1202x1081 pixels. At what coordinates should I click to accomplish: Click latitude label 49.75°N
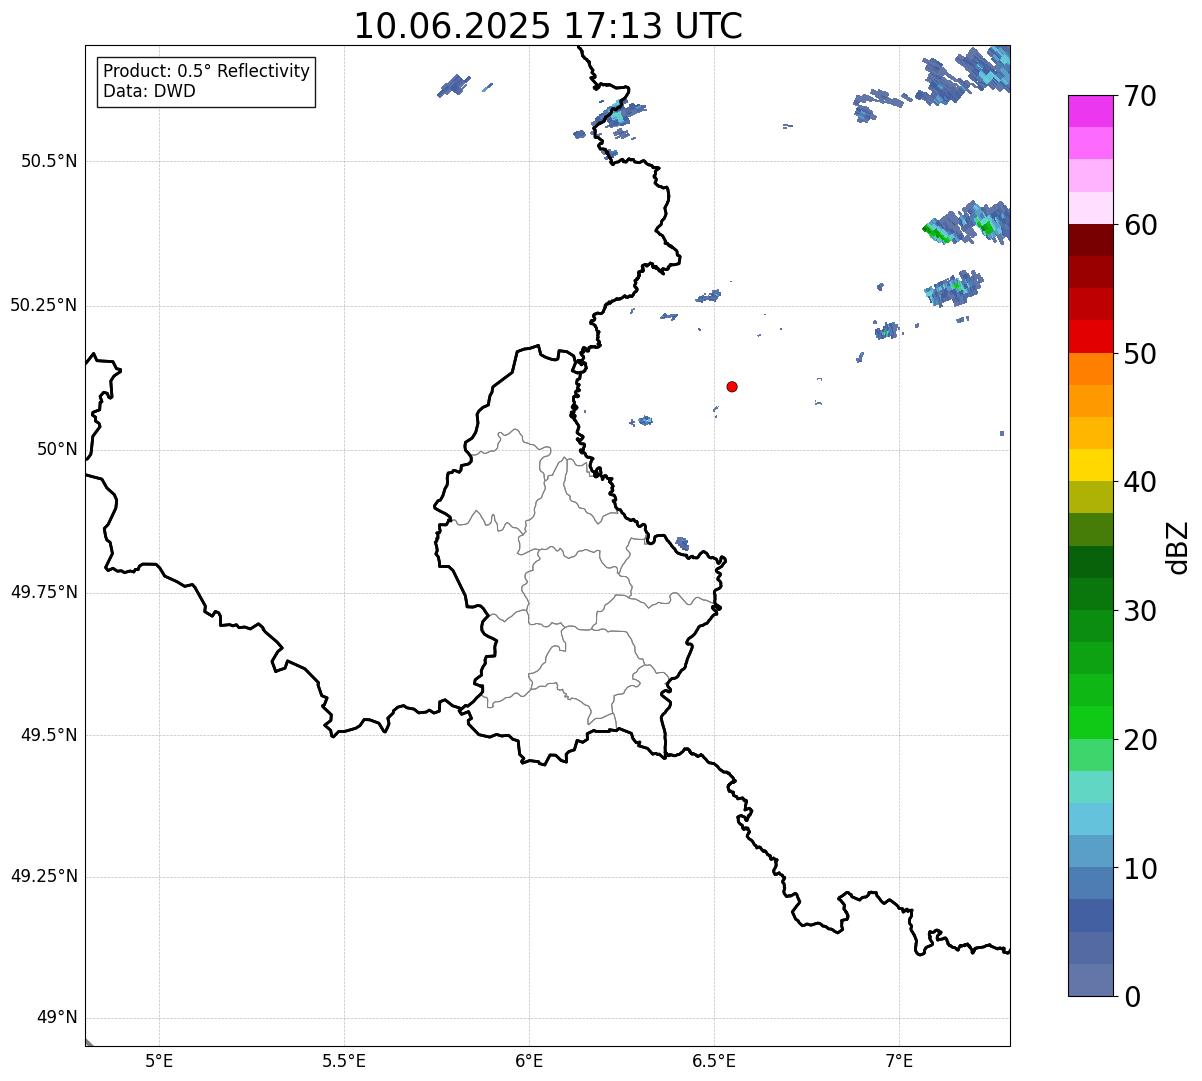click(44, 592)
